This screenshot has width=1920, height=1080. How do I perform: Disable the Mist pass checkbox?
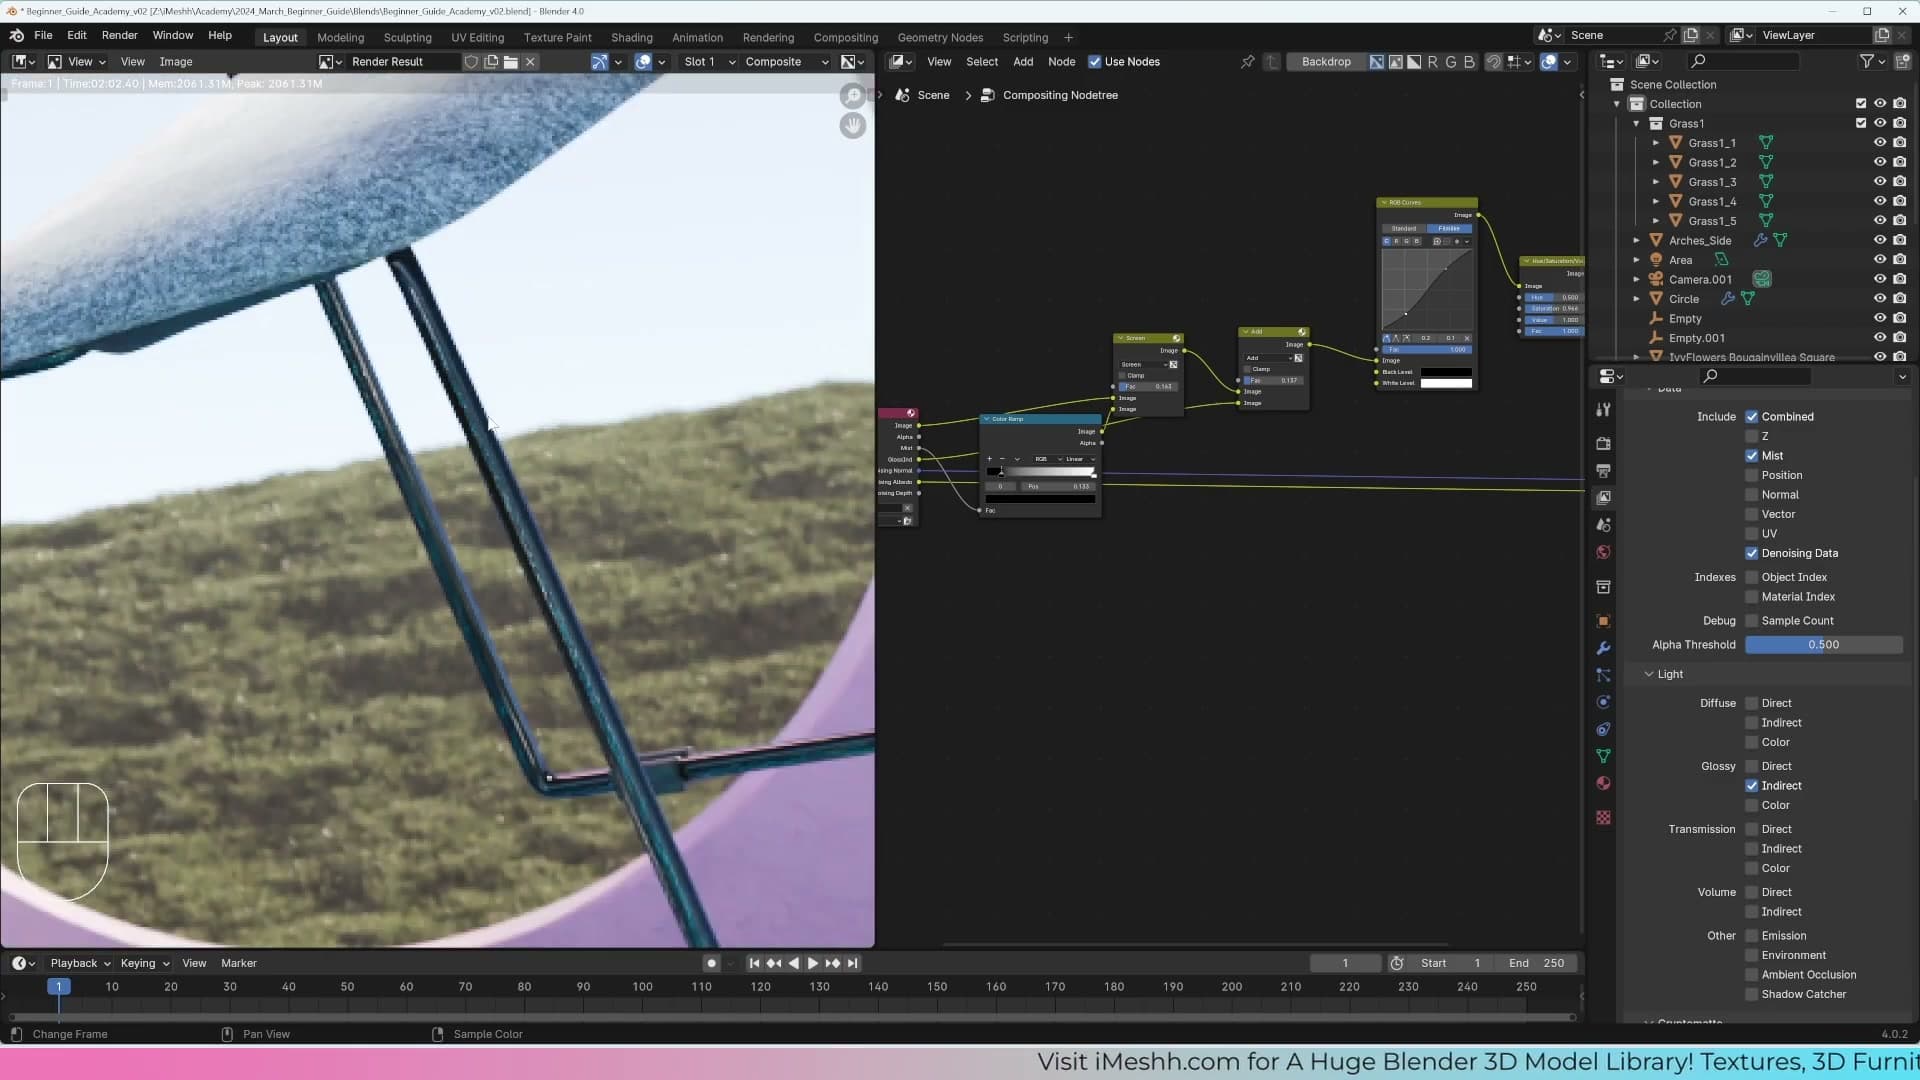[1751, 456]
